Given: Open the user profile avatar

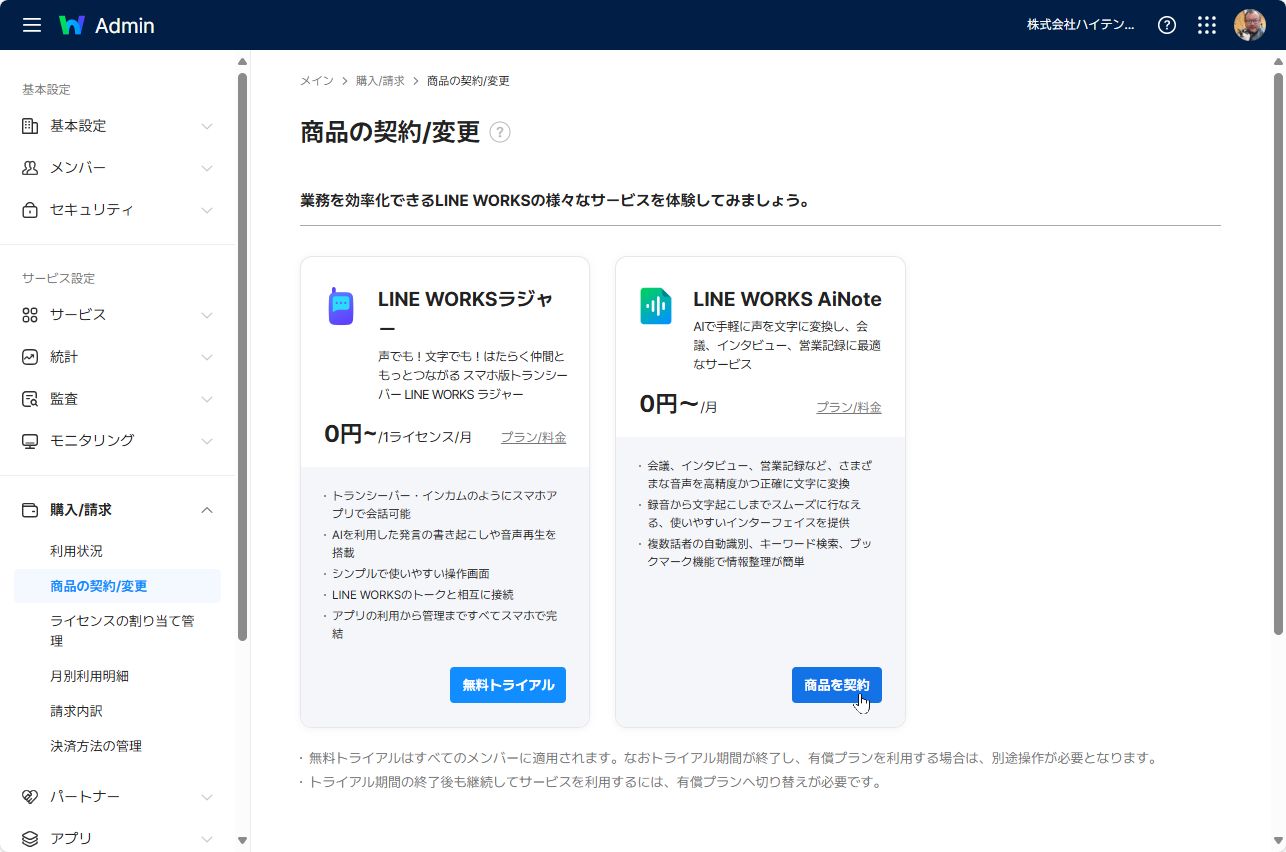Looking at the screenshot, I should [x=1250, y=25].
